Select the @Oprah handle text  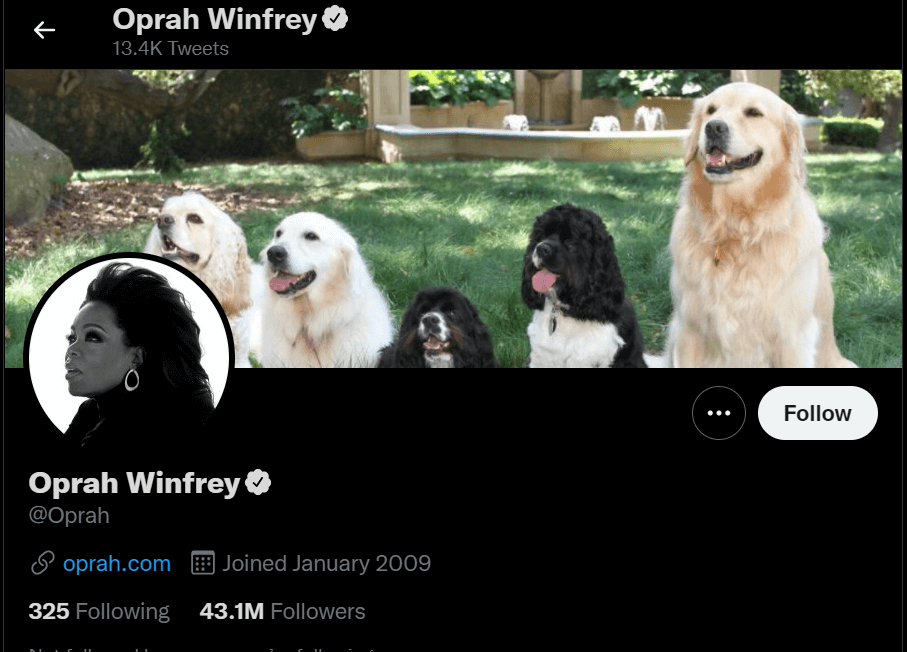[x=69, y=515]
